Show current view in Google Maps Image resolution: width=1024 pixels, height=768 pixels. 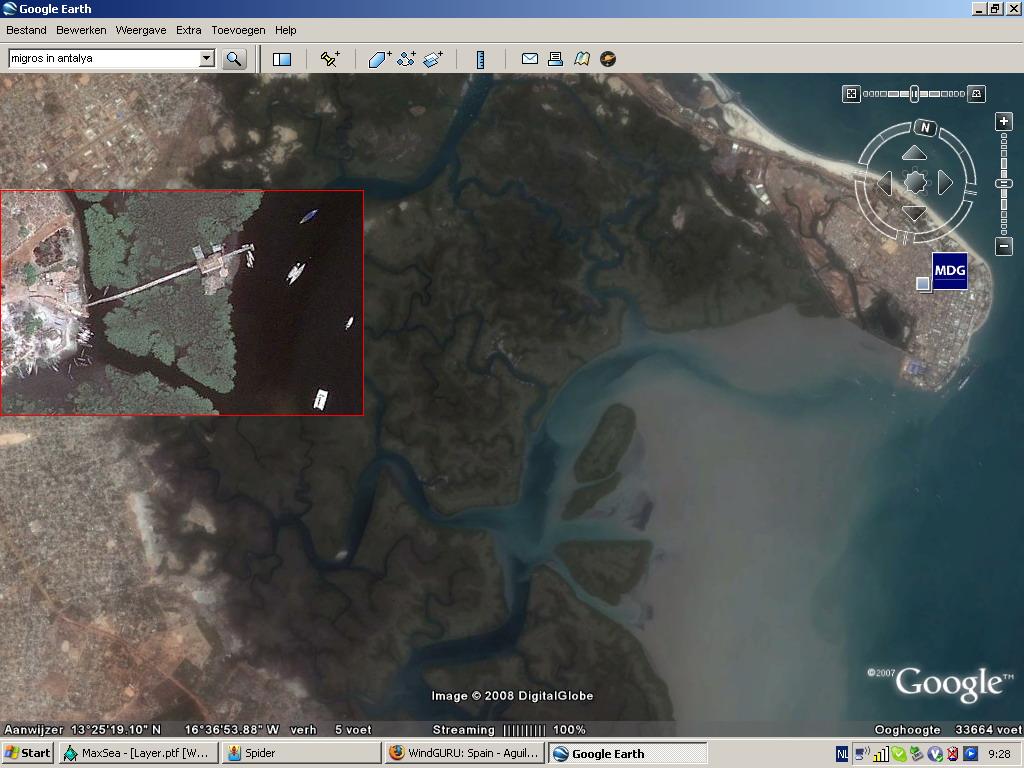[x=582, y=59]
